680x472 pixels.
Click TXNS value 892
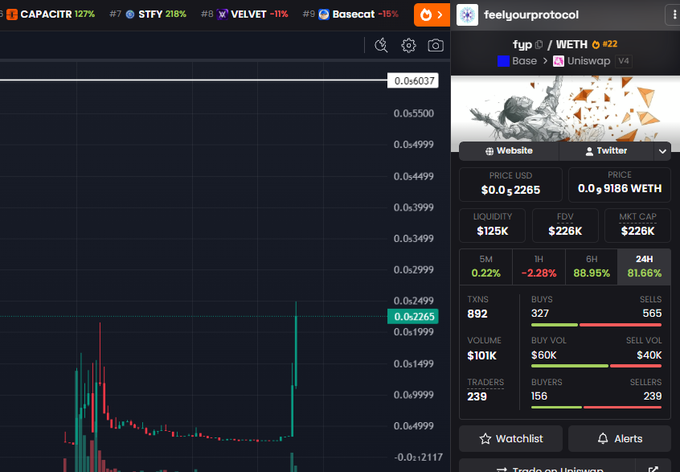pyautogui.click(x=477, y=314)
